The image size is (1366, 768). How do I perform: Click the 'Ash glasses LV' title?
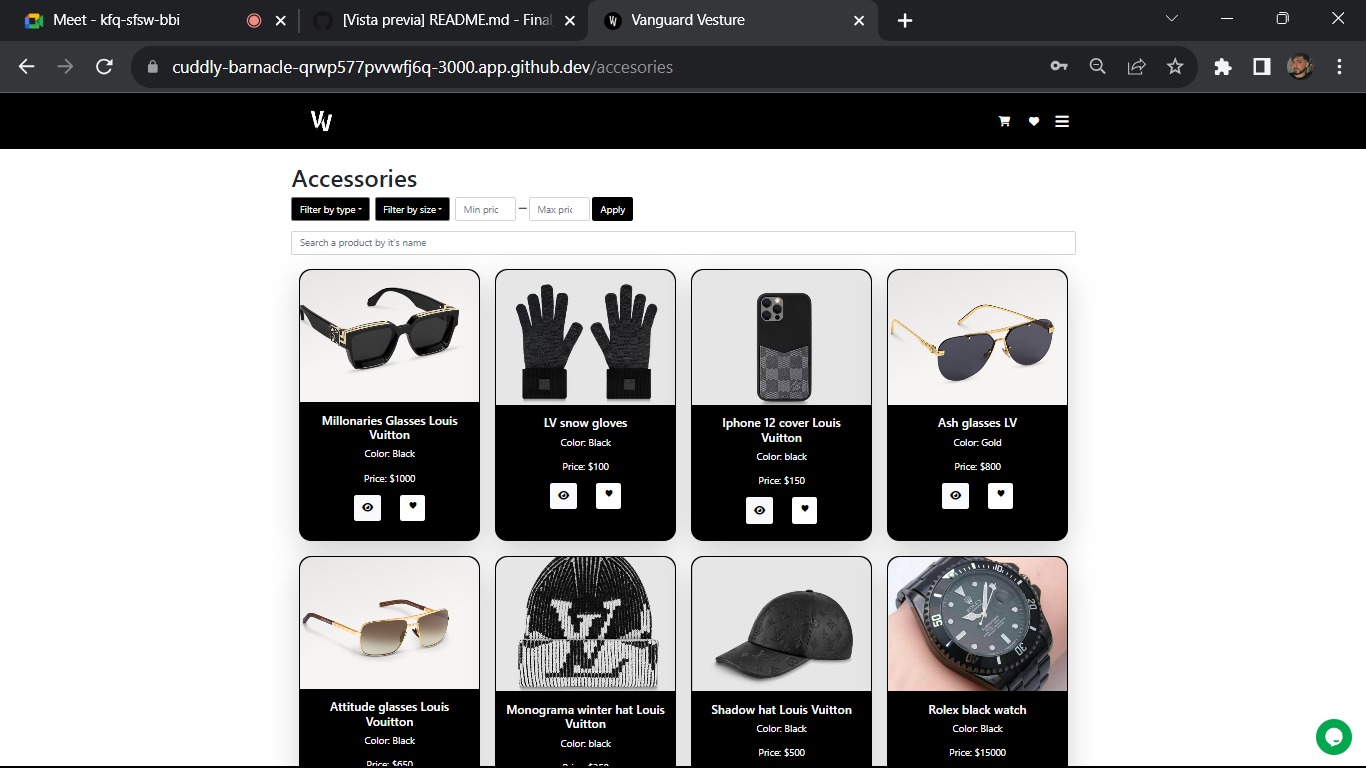(977, 423)
